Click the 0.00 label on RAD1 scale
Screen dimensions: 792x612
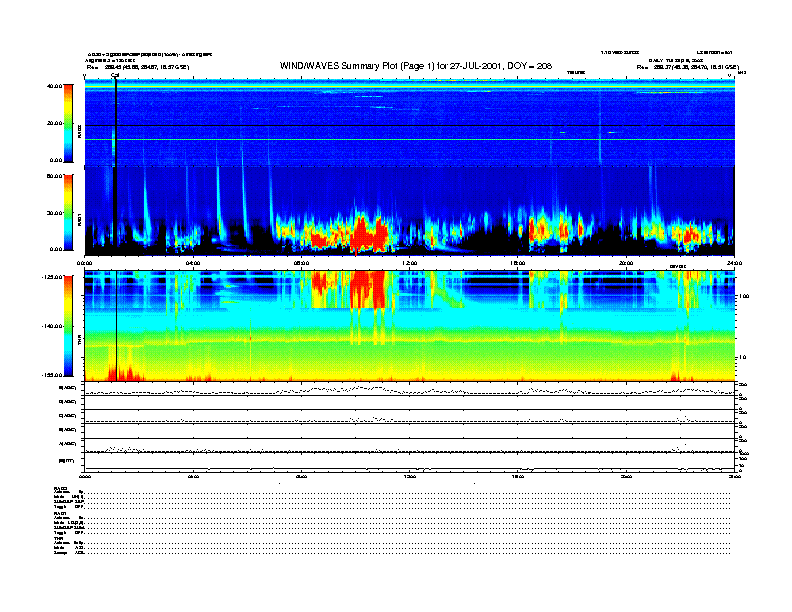click(x=56, y=249)
